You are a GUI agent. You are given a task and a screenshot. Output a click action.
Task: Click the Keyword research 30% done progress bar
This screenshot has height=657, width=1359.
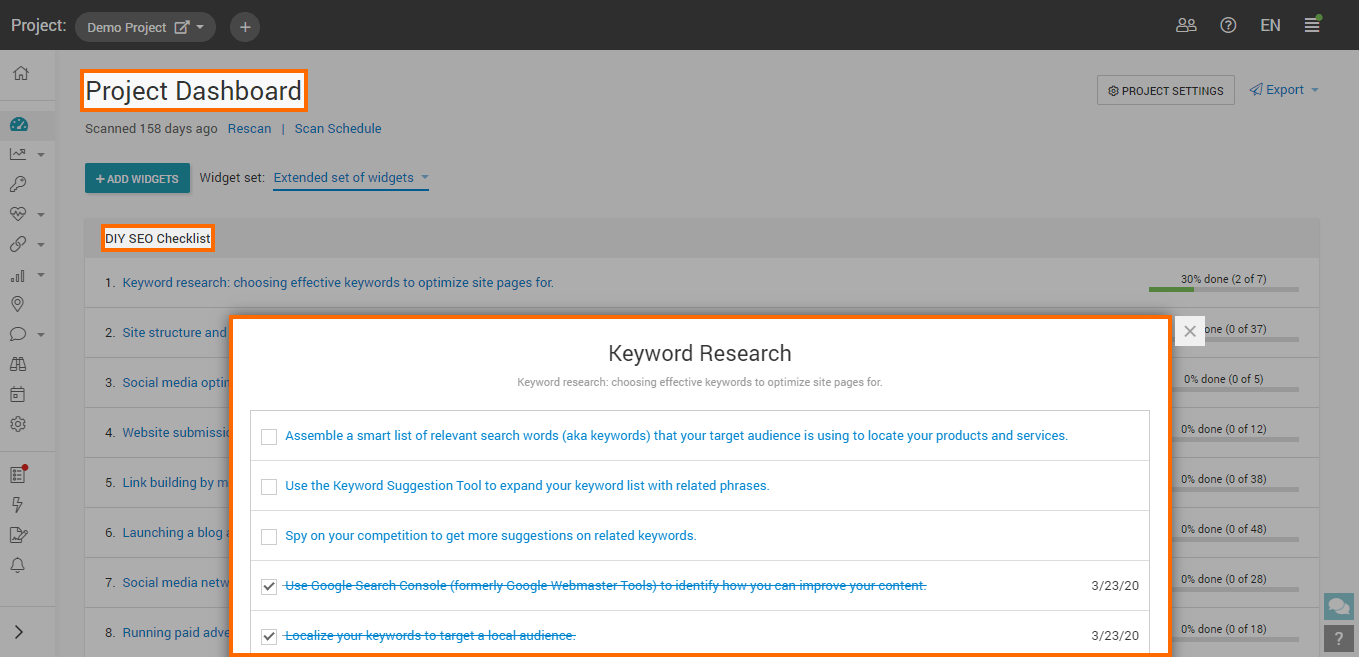[1223, 289]
